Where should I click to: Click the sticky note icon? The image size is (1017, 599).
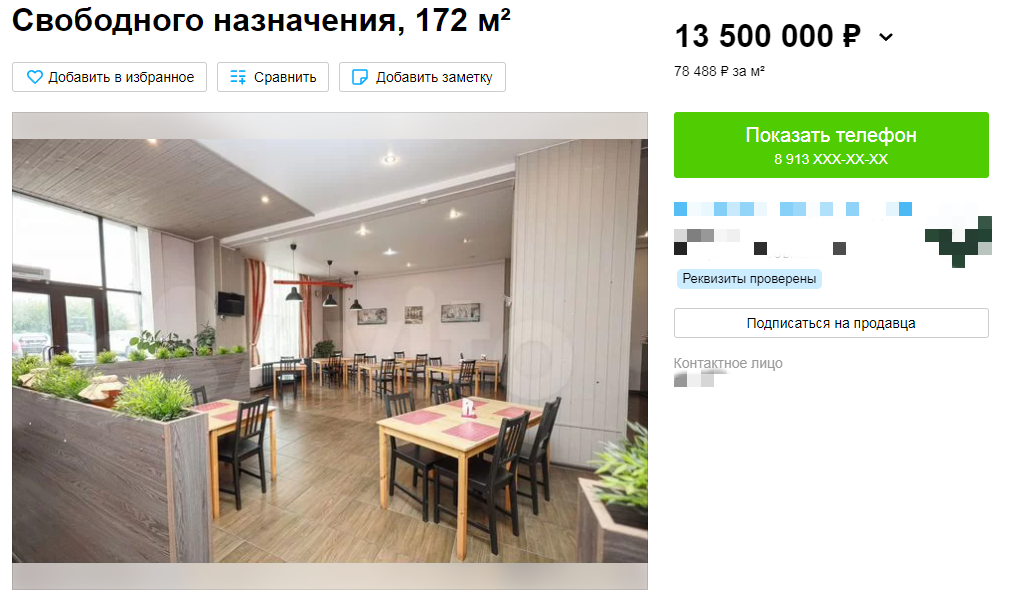click(359, 77)
